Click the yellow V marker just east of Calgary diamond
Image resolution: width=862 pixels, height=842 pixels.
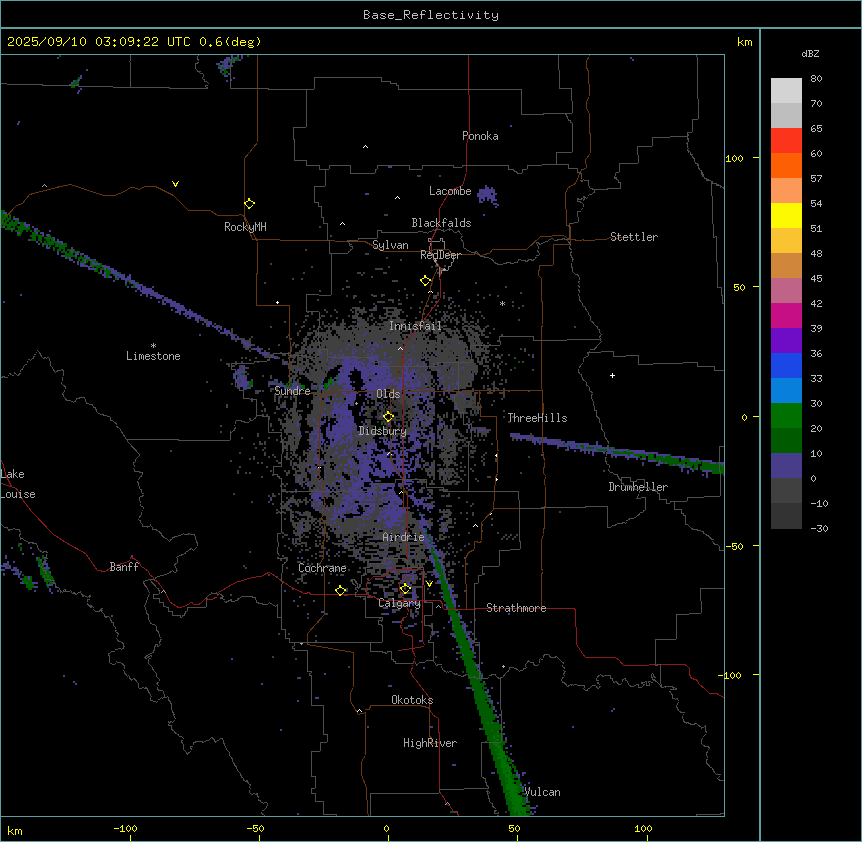429,584
